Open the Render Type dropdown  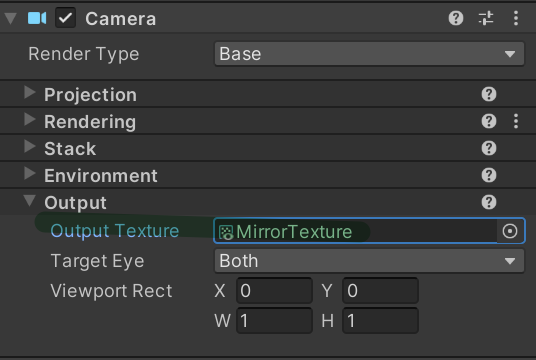click(x=369, y=54)
